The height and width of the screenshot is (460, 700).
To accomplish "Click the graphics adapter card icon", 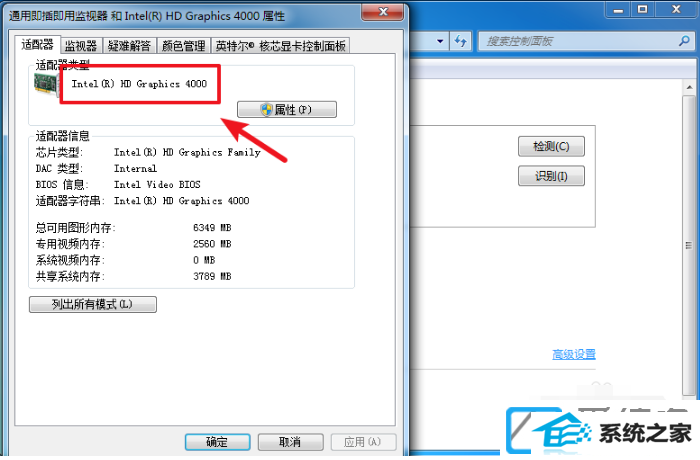I will coord(46,84).
